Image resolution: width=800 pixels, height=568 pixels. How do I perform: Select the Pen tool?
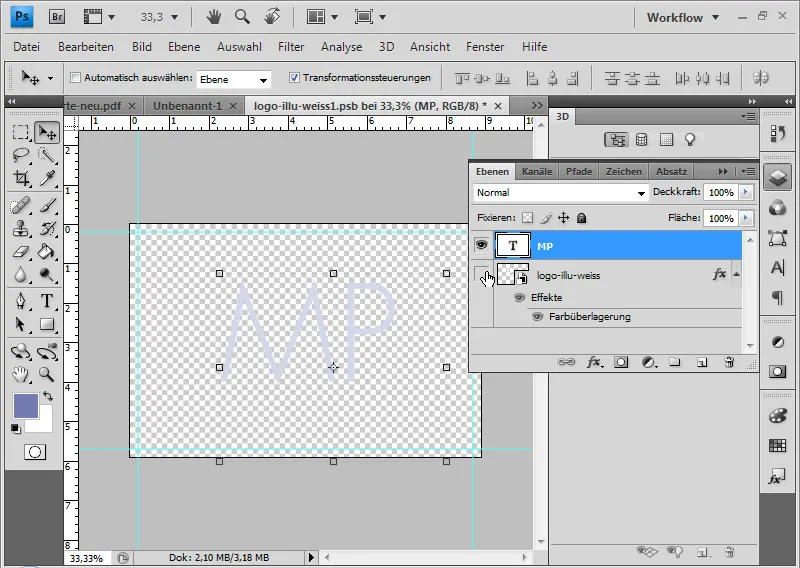click(x=20, y=301)
